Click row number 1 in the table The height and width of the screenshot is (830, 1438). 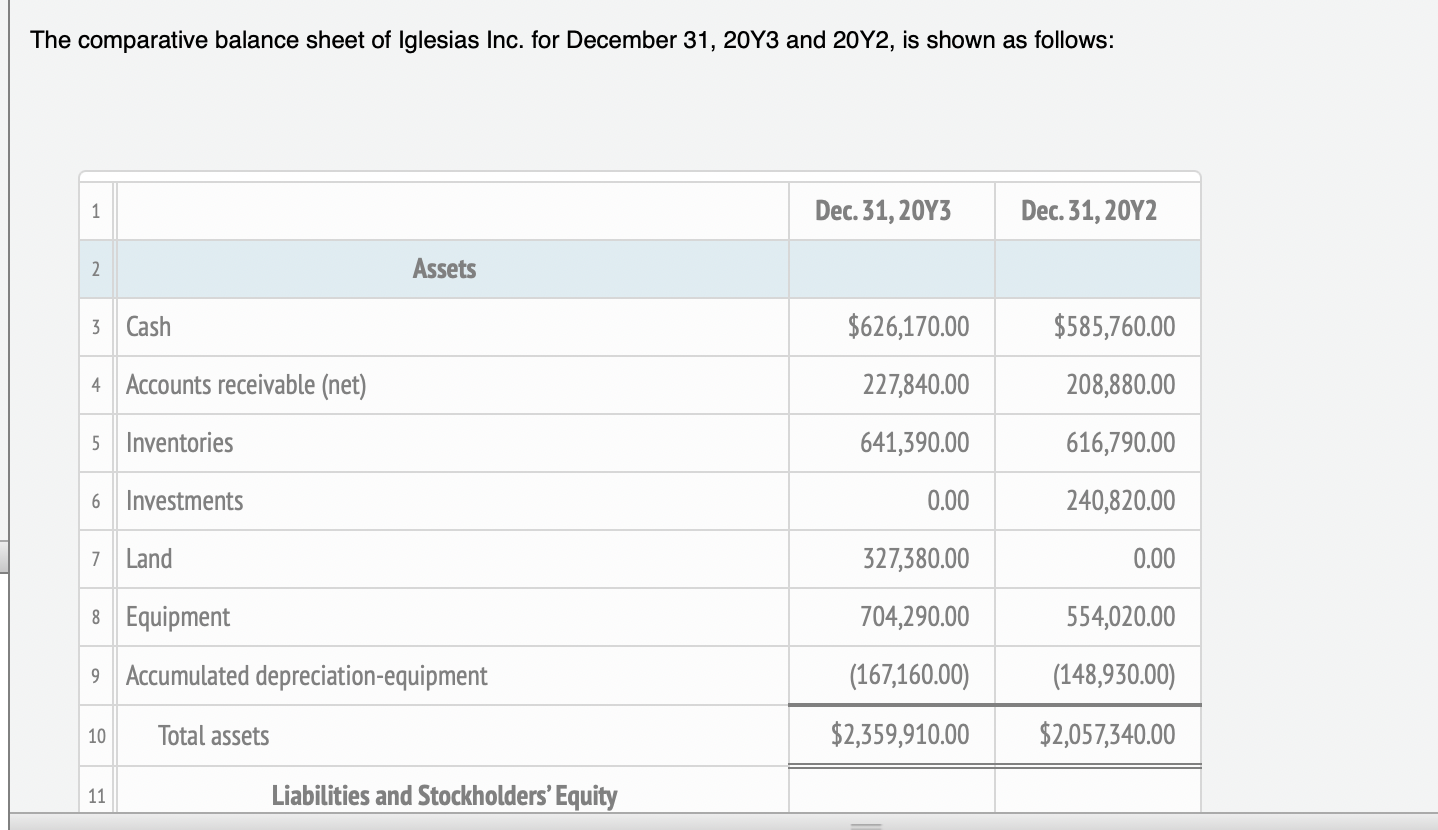coord(95,211)
